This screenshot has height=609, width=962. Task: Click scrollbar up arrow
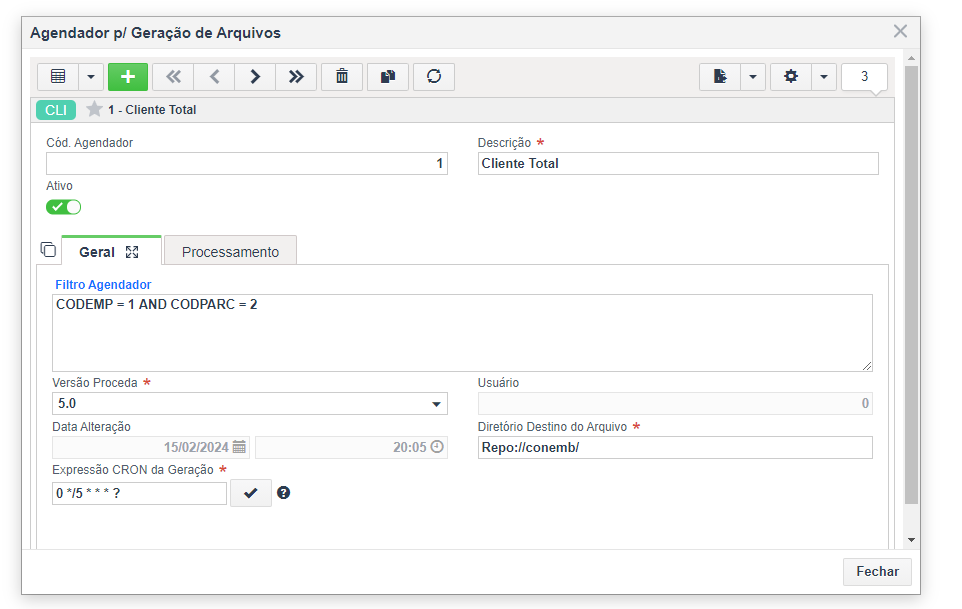(x=912, y=58)
